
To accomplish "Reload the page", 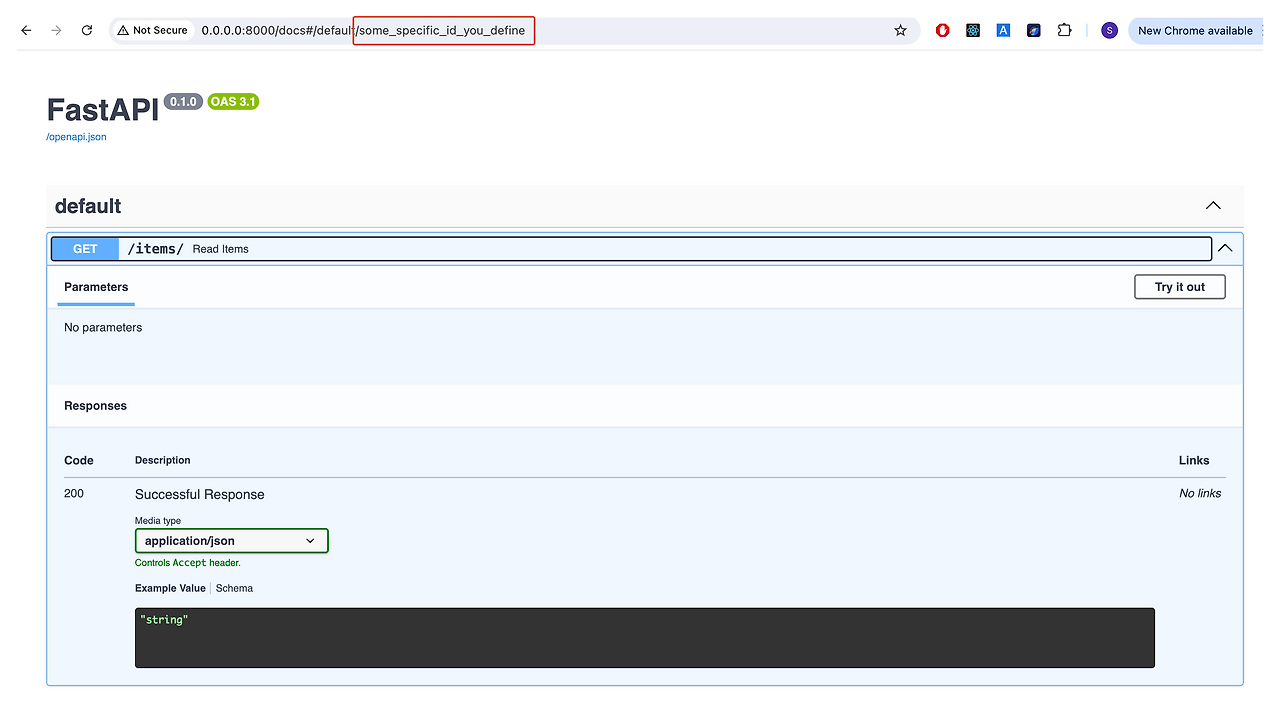I will pyautogui.click(x=86, y=30).
